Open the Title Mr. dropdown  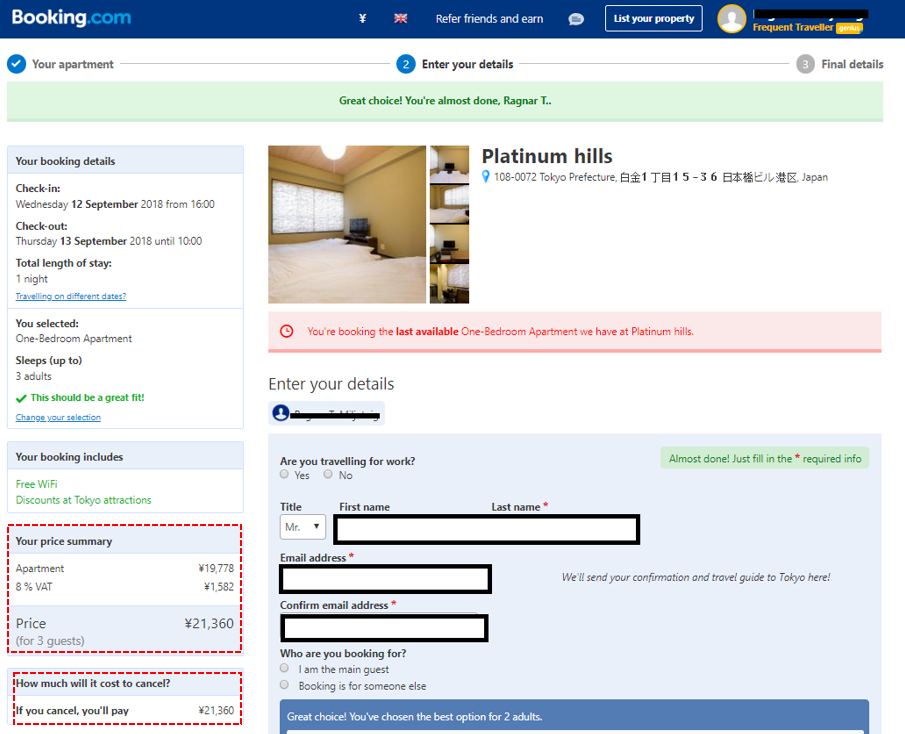click(x=302, y=527)
